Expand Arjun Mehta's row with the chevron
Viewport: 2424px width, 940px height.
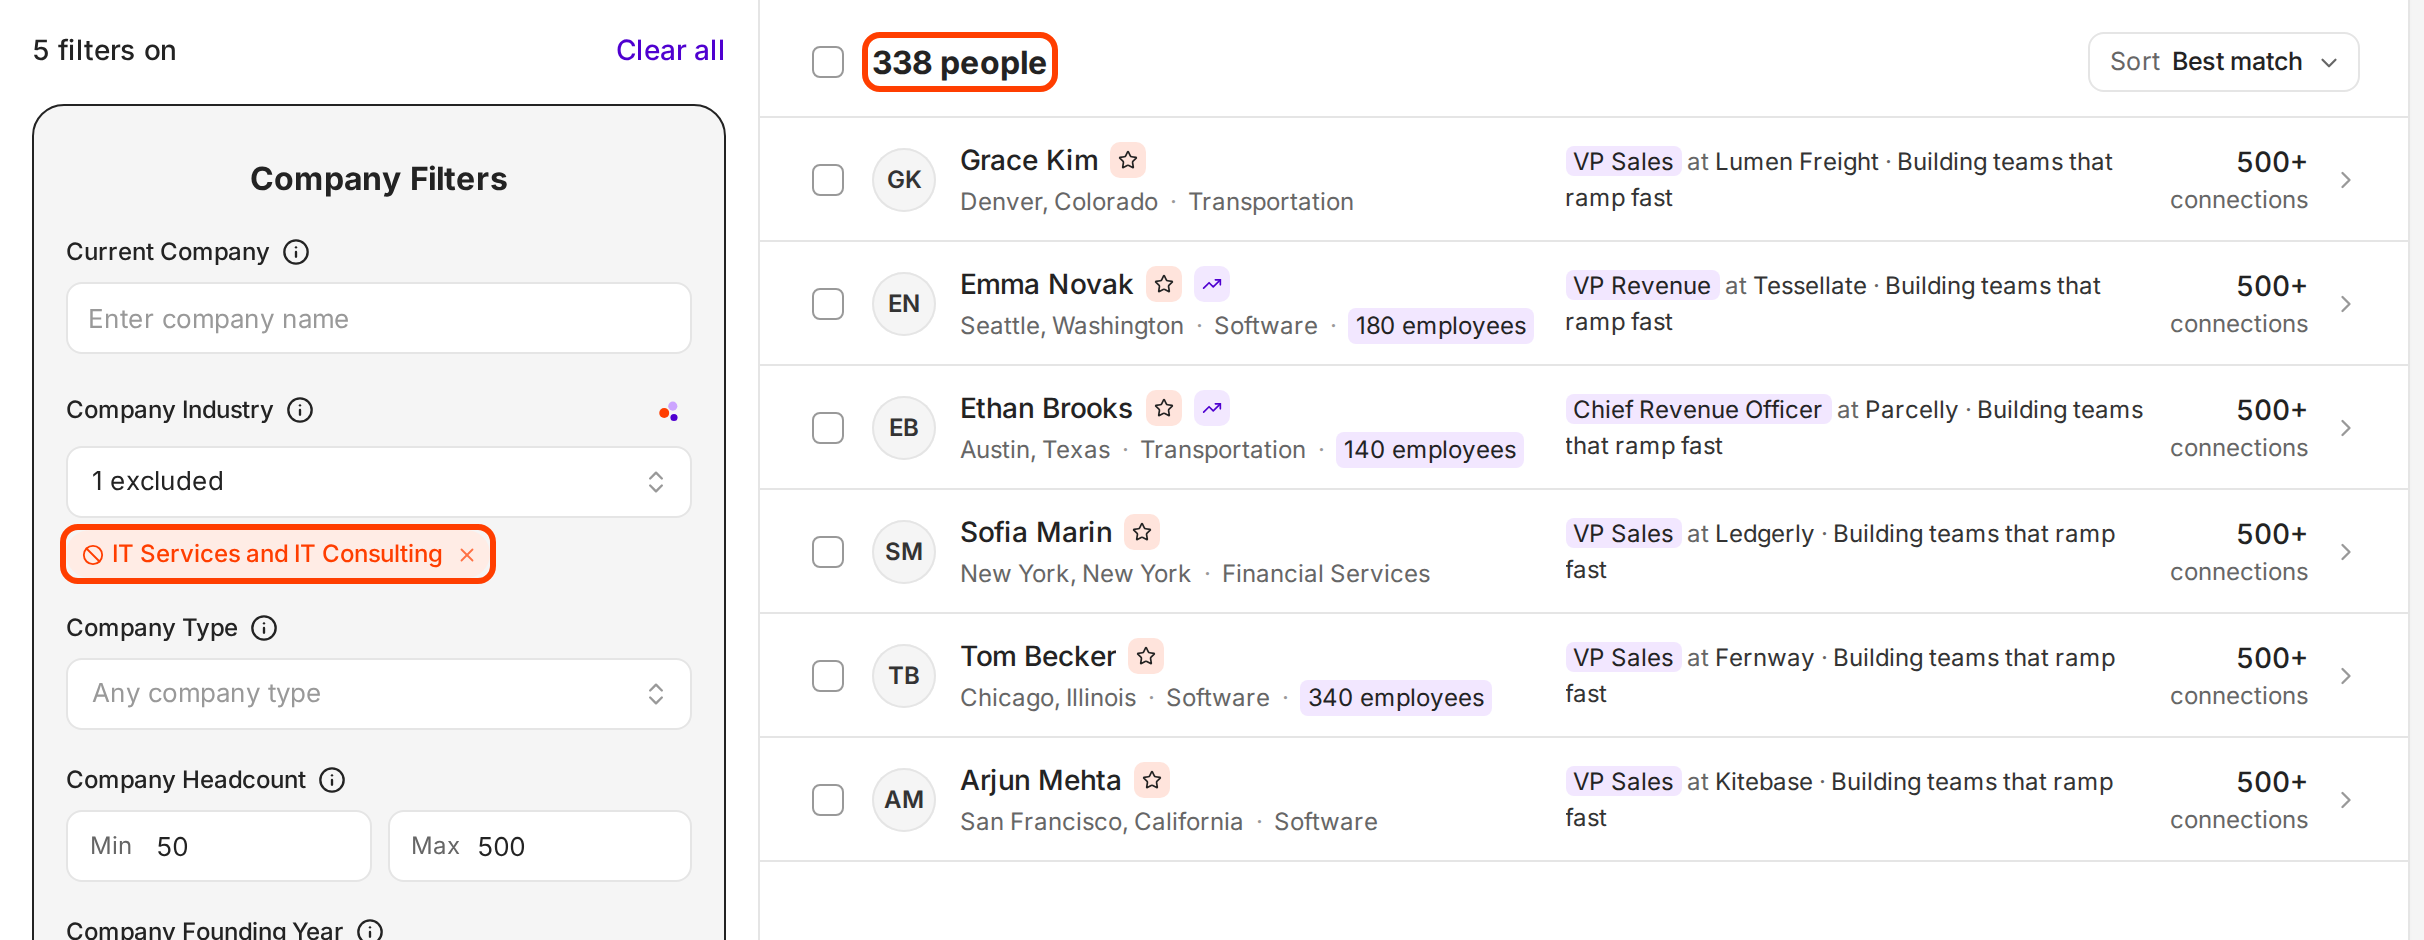[x=2346, y=800]
